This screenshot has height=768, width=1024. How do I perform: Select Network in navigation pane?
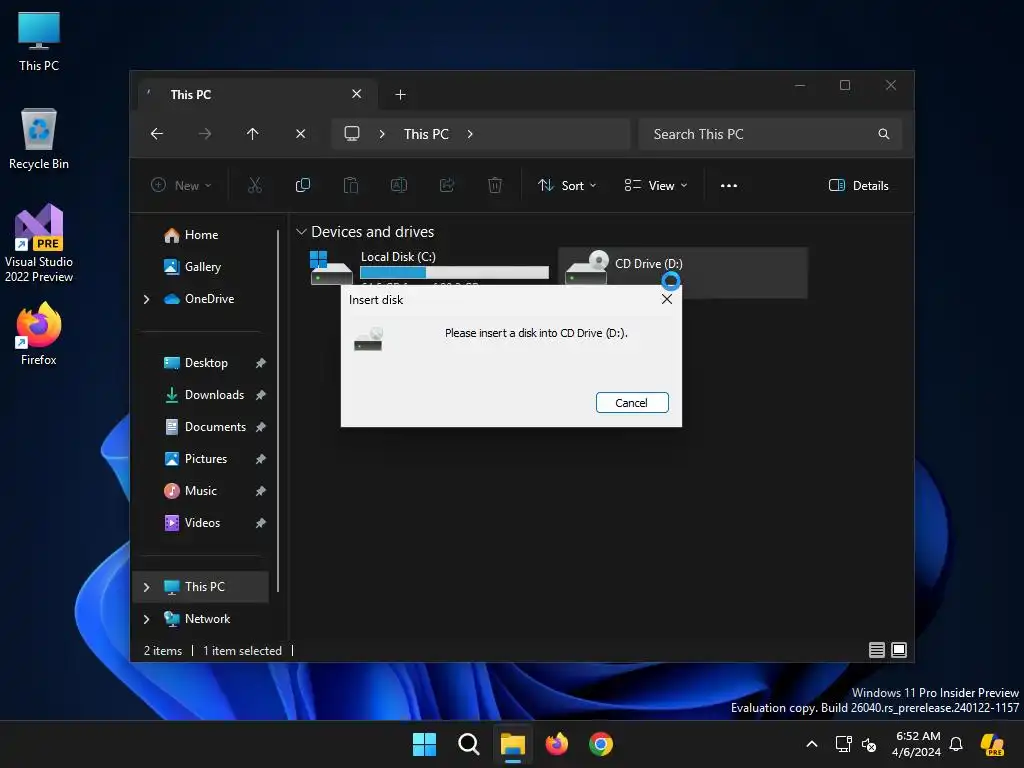[x=207, y=618]
